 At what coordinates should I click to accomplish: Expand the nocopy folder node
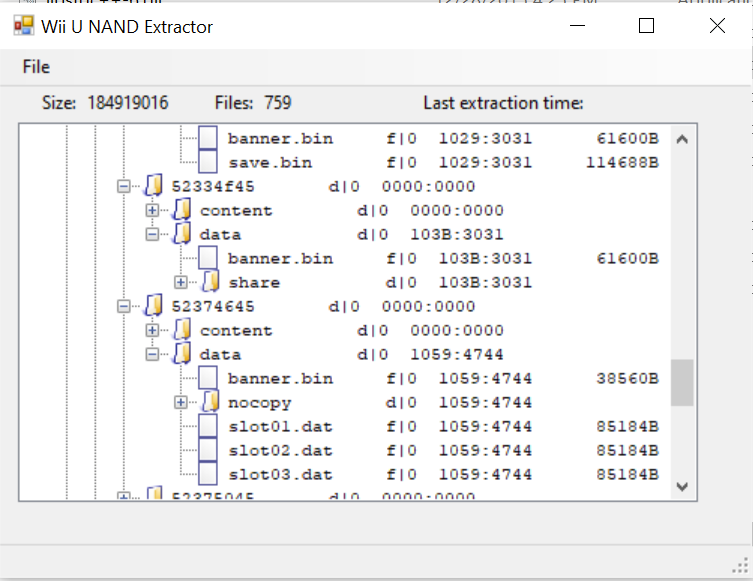[181, 402]
